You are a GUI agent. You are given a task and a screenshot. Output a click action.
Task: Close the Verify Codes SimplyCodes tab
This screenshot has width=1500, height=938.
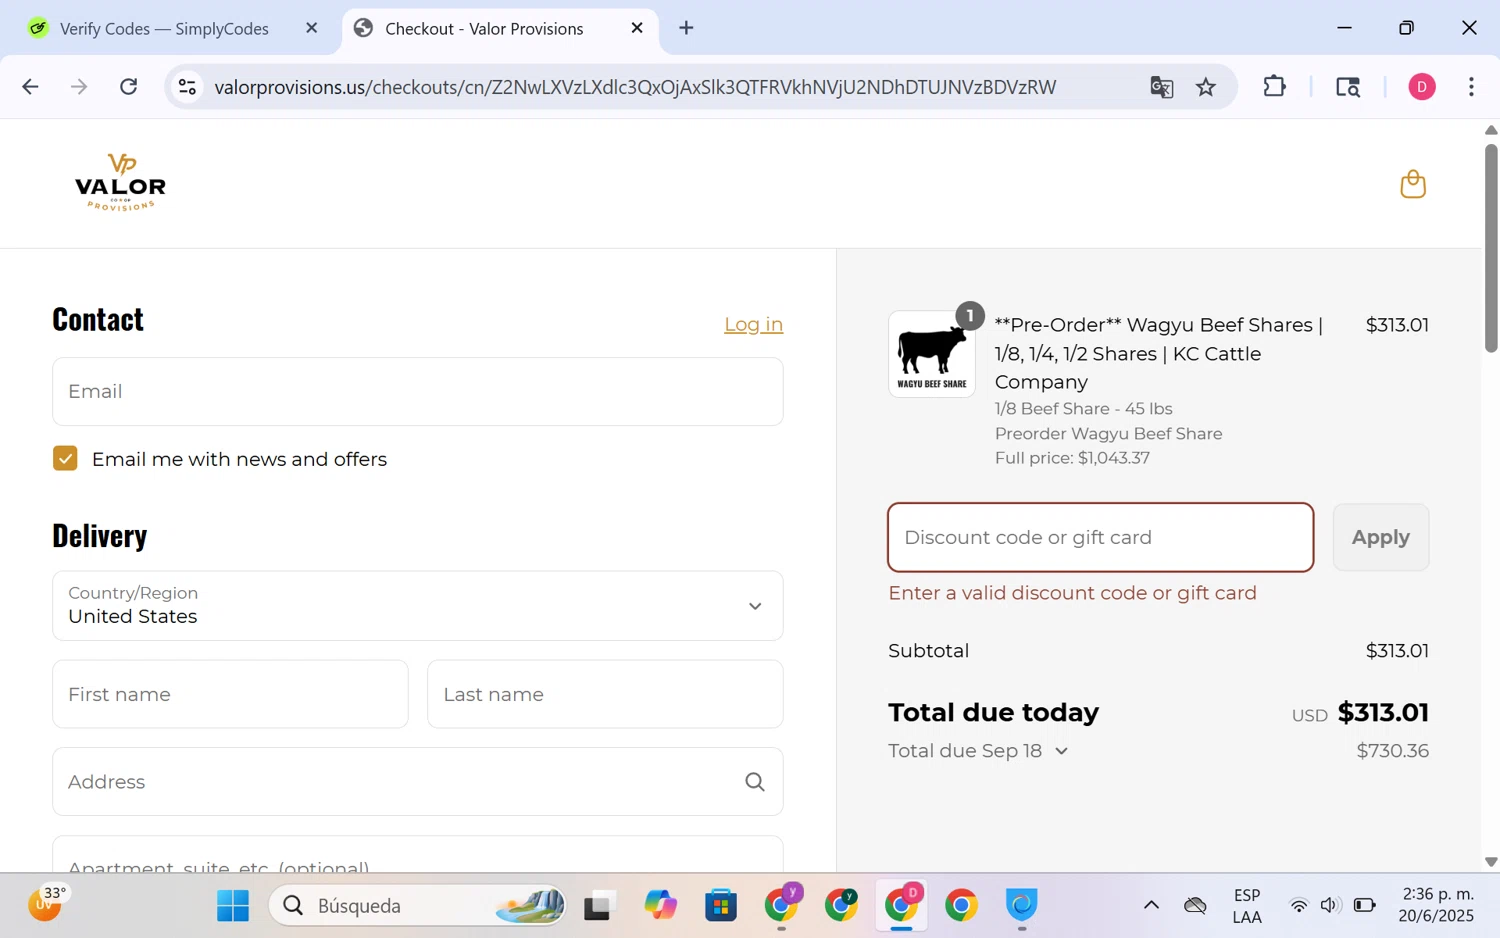pos(311,28)
